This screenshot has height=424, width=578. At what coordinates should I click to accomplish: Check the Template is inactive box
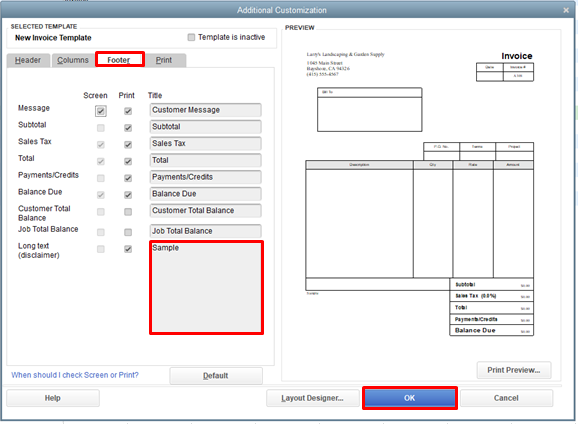pos(191,37)
